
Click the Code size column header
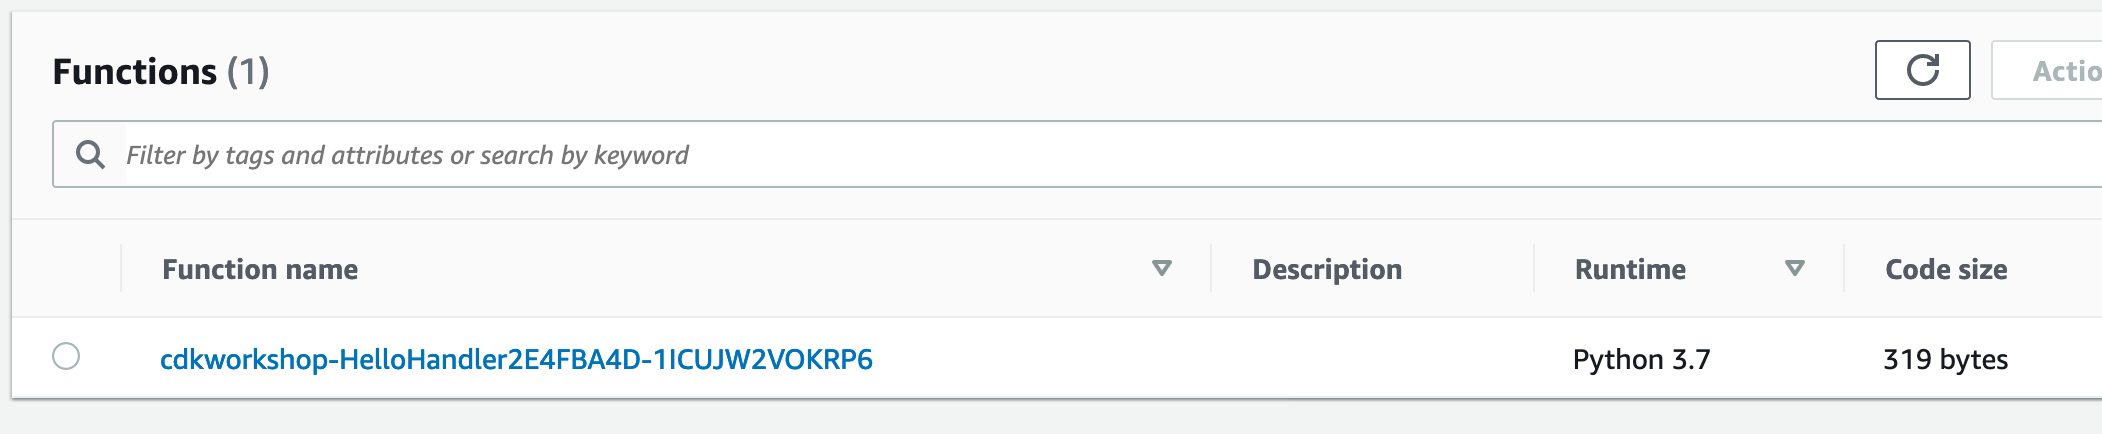pyautogui.click(x=1946, y=269)
